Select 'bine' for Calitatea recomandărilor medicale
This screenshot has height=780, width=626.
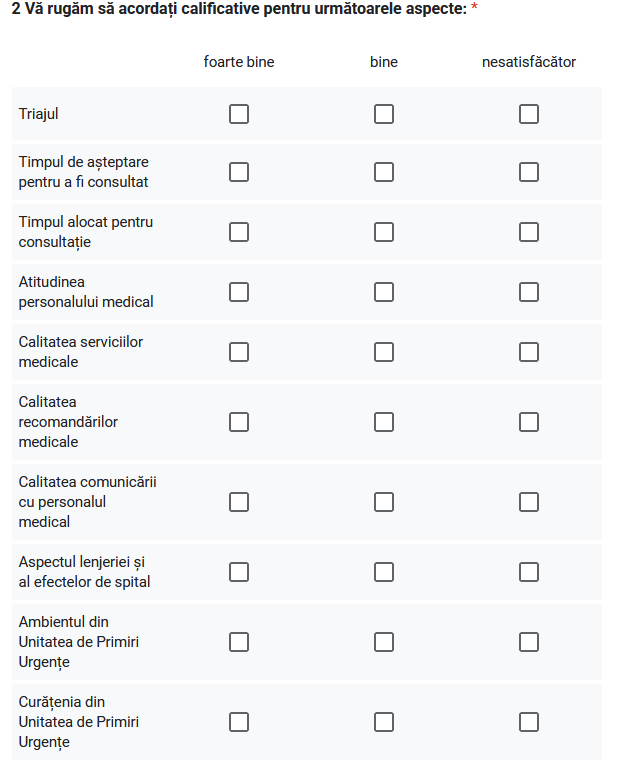[384, 422]
